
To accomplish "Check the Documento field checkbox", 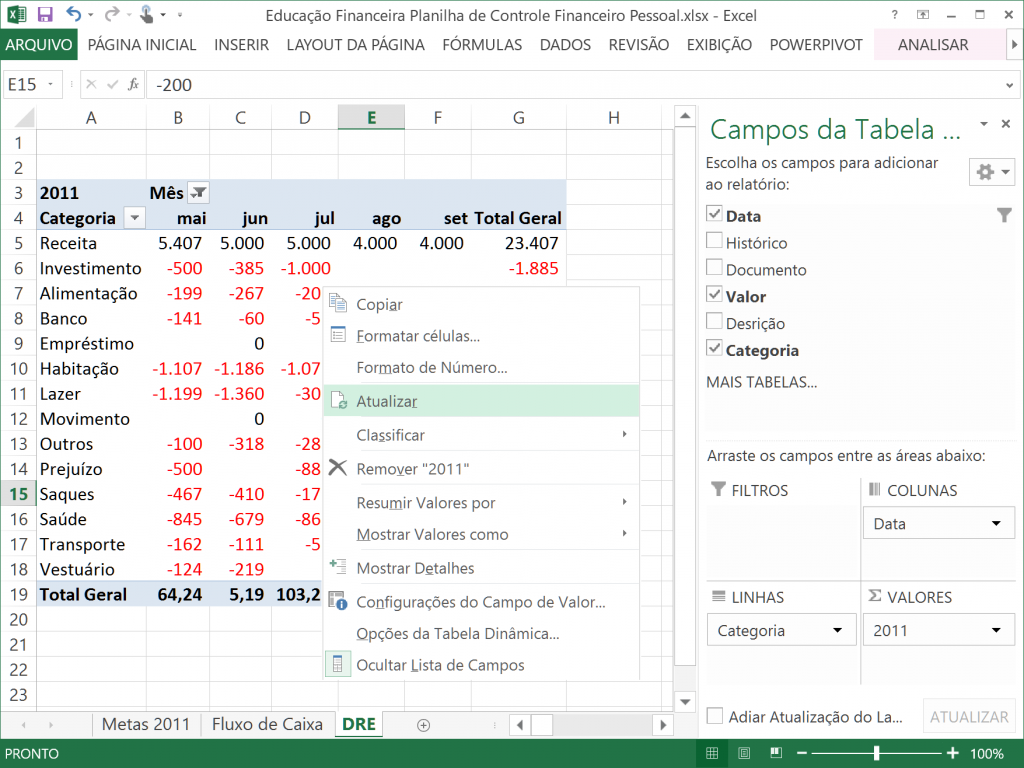I will point(714,267).
